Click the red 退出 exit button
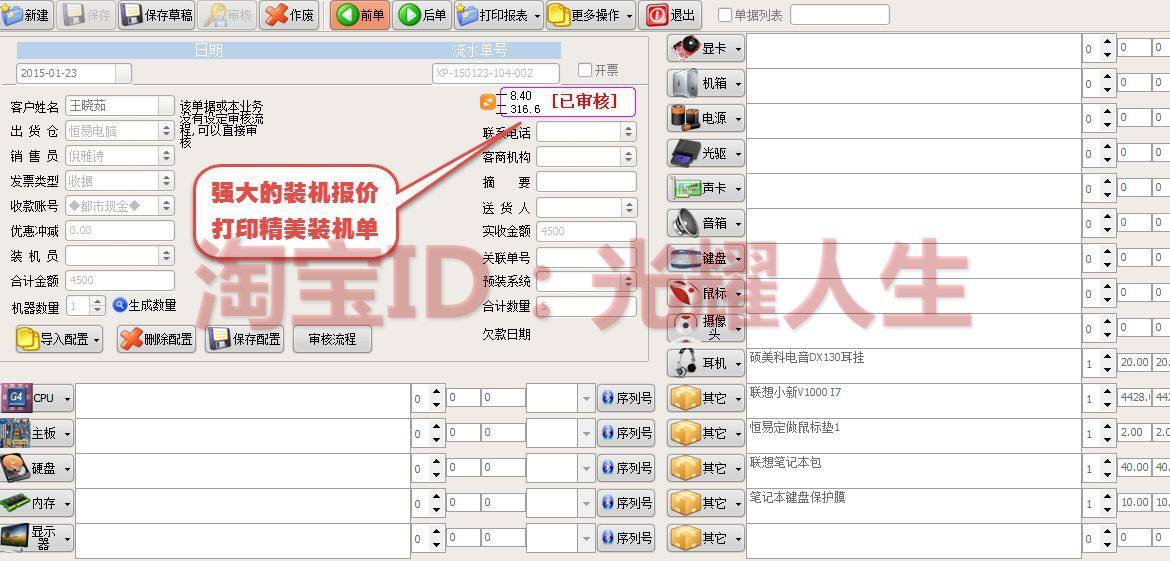This screenshot has height=561, width=1170. (670, 15)
